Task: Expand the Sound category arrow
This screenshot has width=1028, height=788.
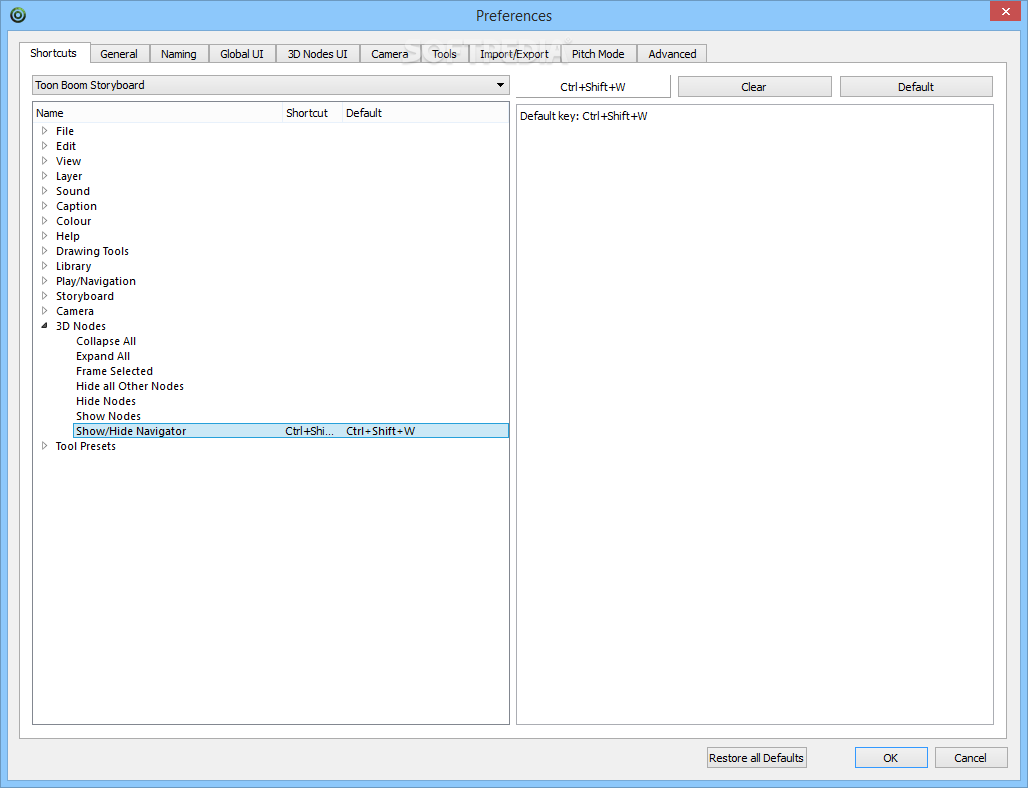Action: pyautogui.click(x=45, y=191)
